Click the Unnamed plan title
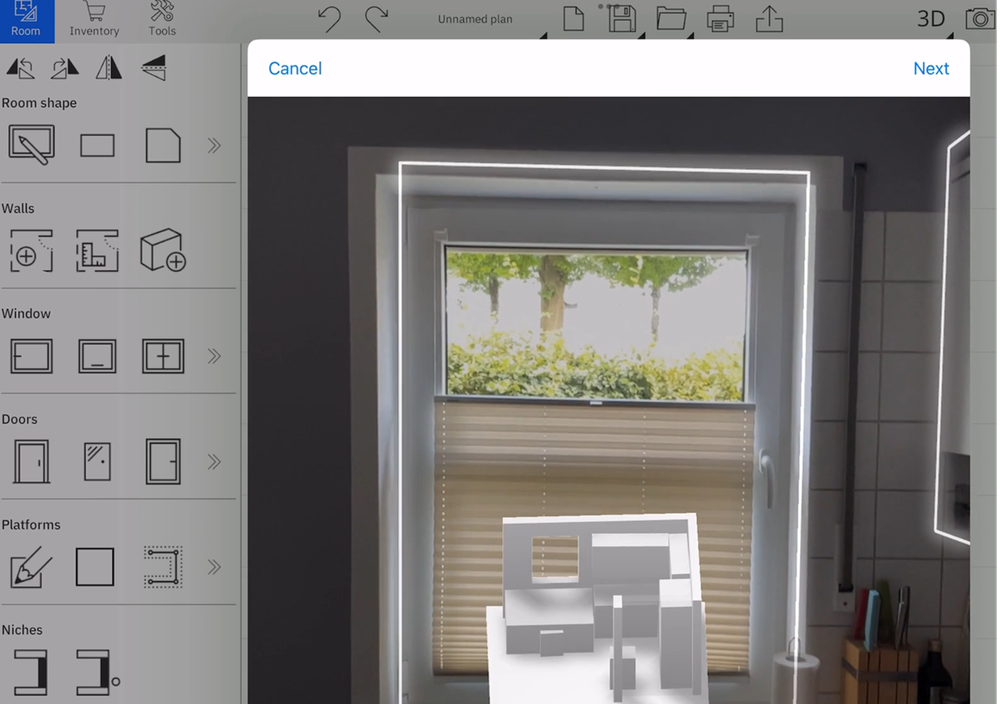 point(474,19)
